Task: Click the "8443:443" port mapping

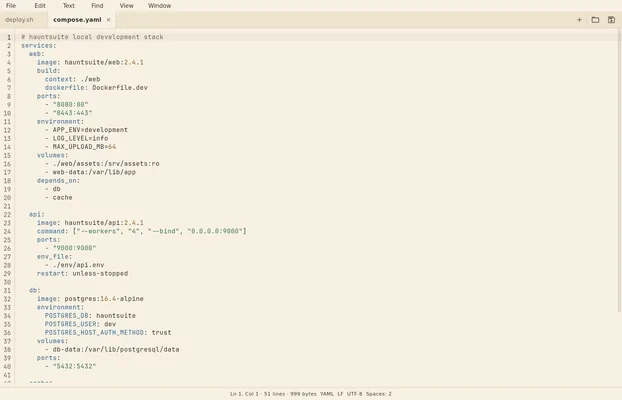Action: [72, 113]
